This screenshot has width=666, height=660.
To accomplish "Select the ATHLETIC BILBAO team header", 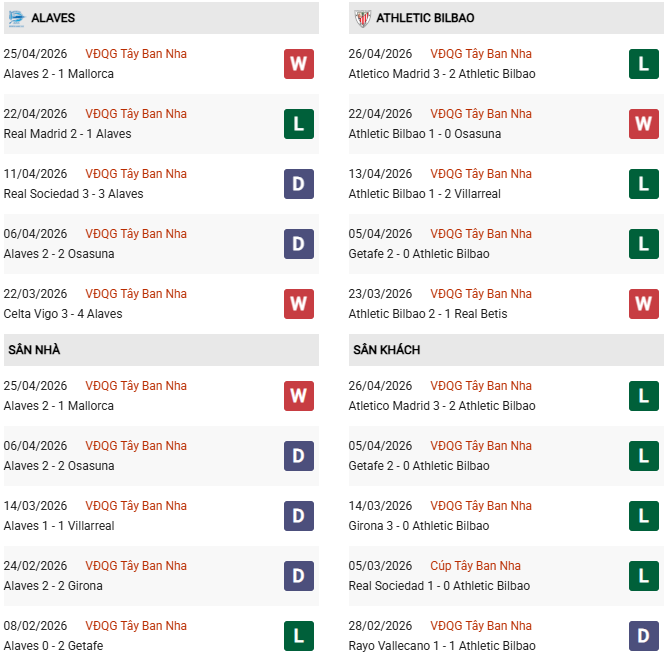I will point(506,18).
